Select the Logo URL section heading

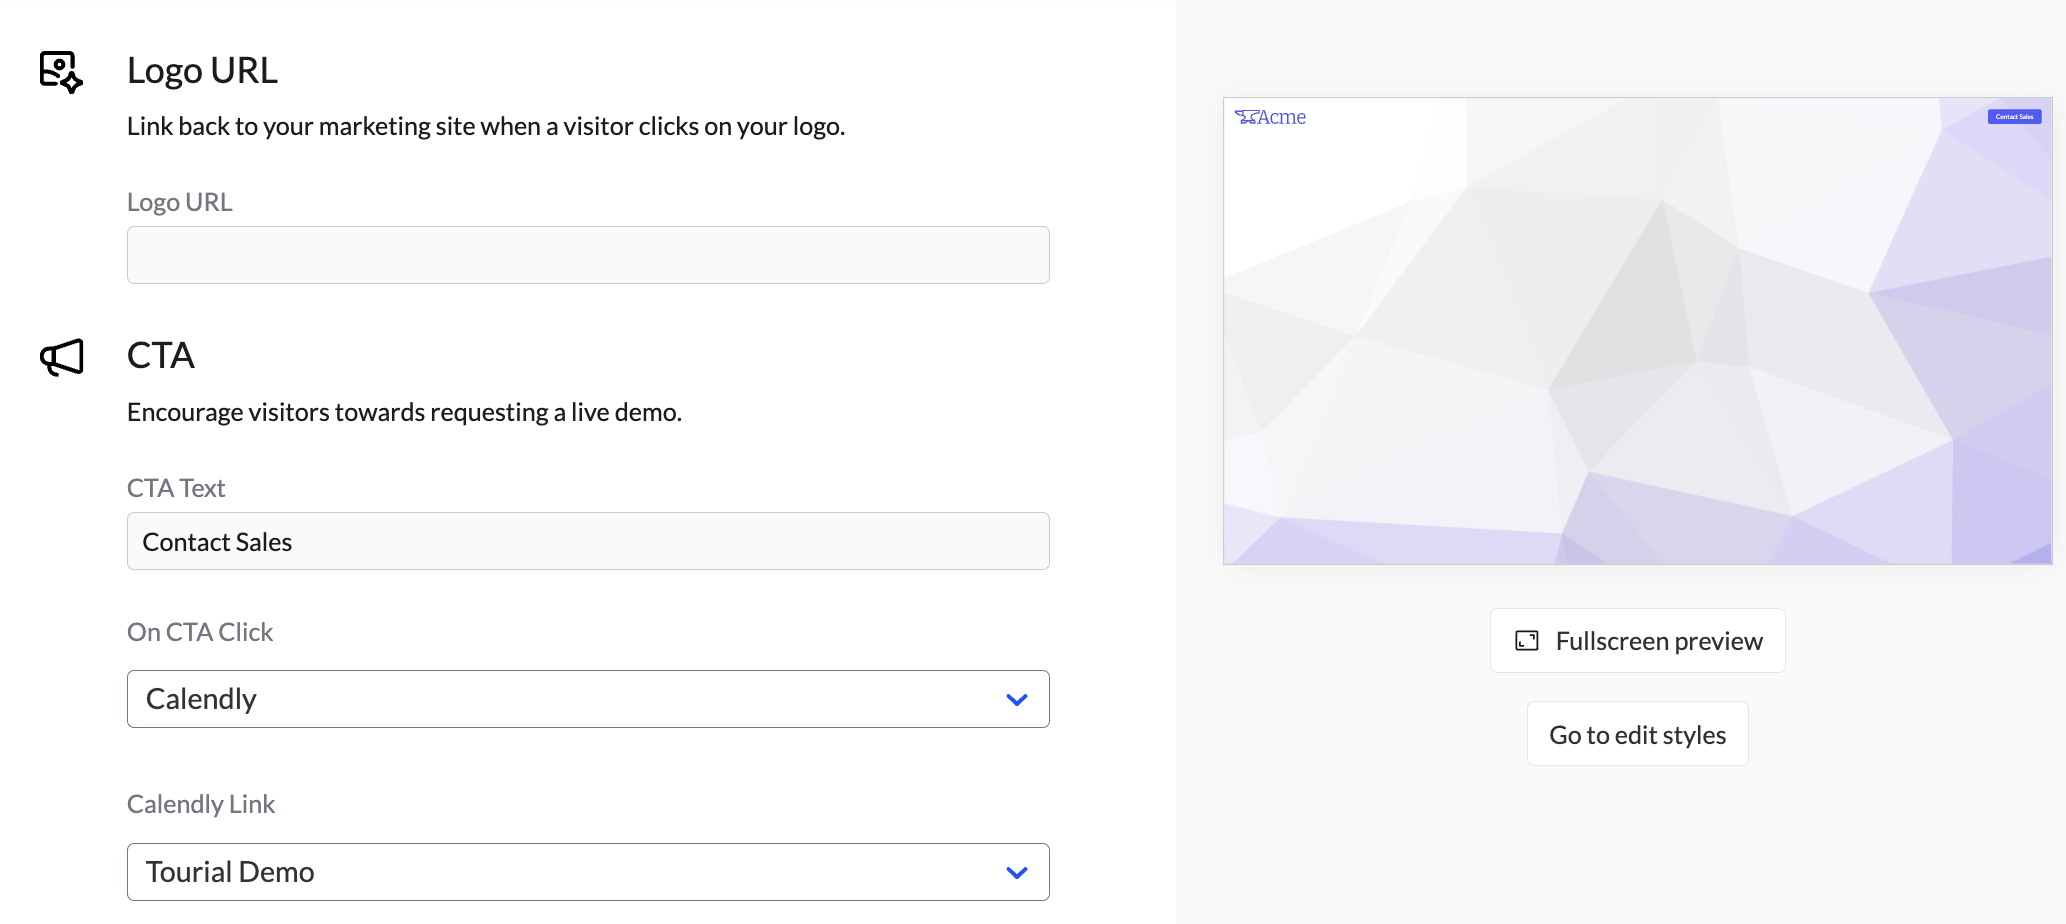(202, 71)
